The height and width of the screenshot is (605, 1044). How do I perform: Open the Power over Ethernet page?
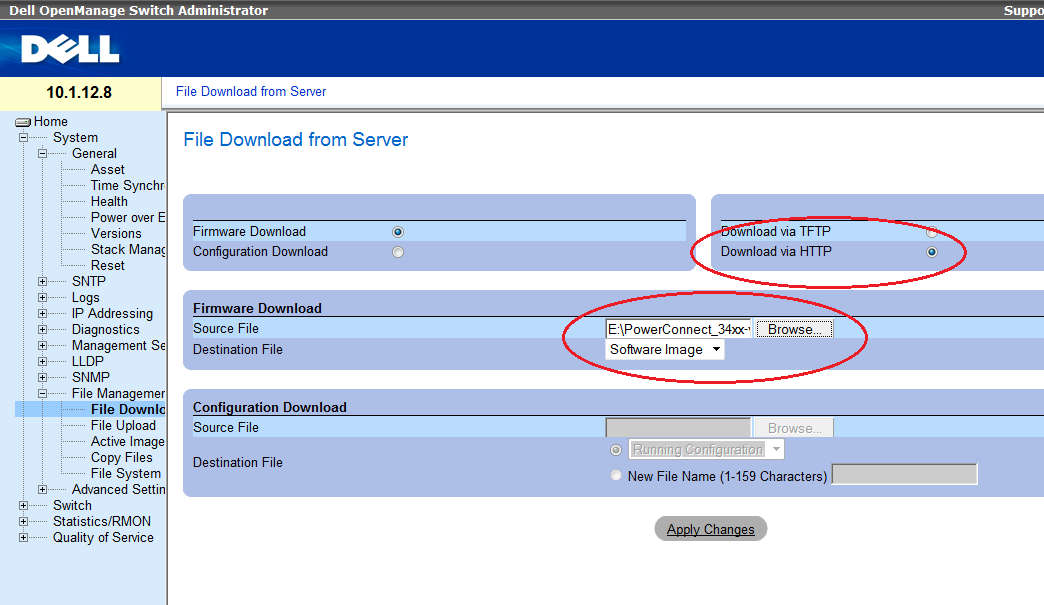(127, 218)
